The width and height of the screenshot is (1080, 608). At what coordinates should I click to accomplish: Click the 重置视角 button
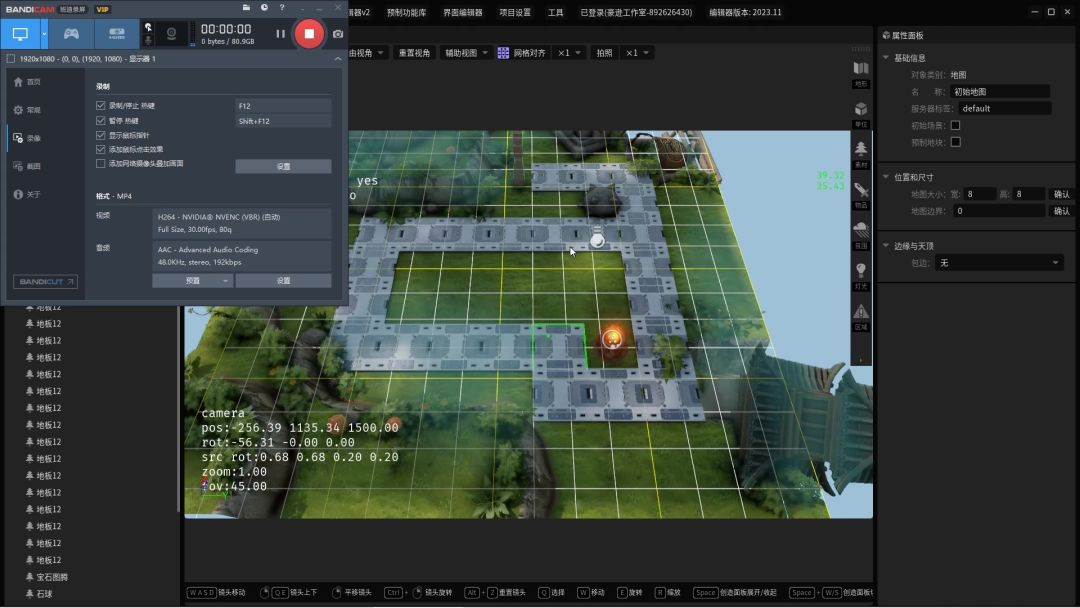coord(414,53)
